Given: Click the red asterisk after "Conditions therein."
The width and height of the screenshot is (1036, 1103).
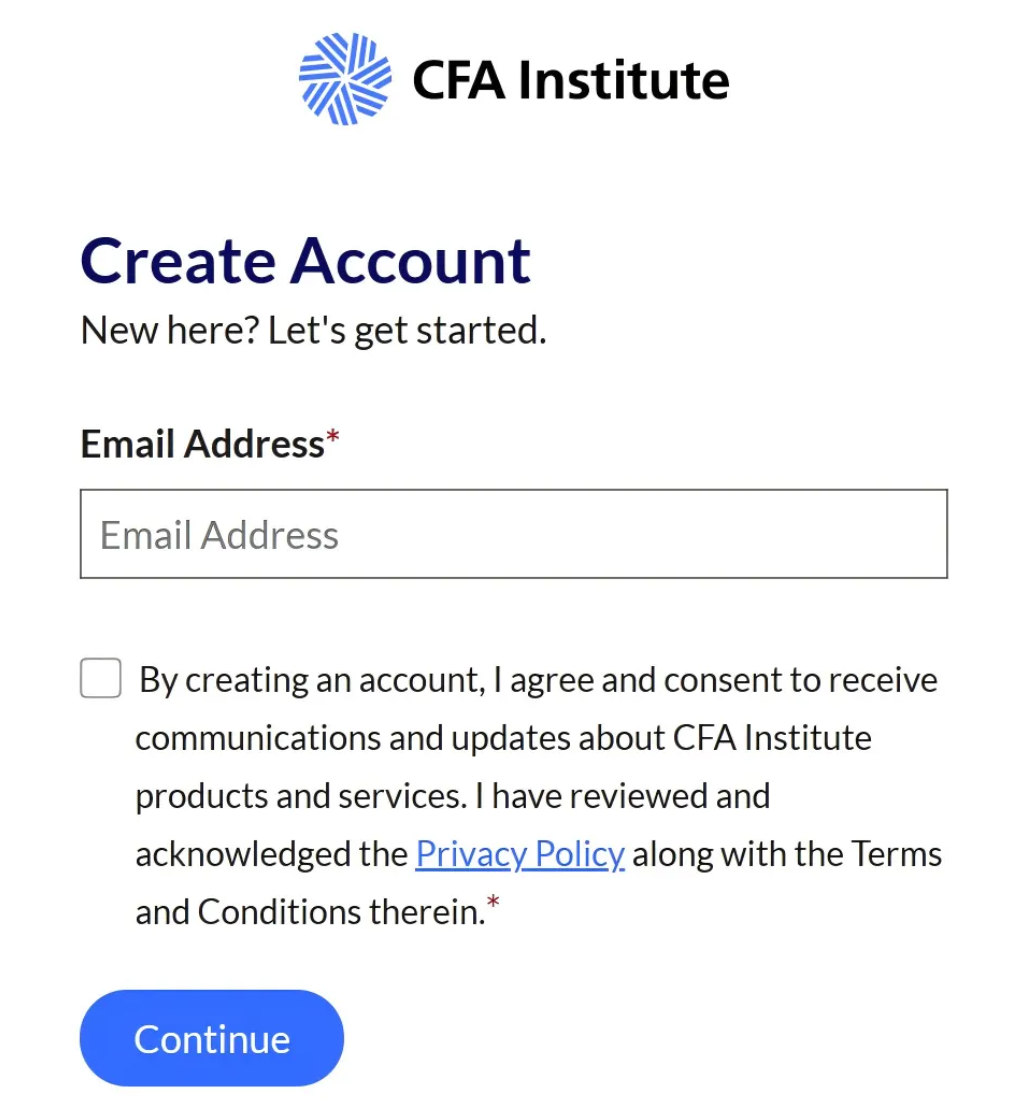Looking at the screenshot, I should 493,906.
